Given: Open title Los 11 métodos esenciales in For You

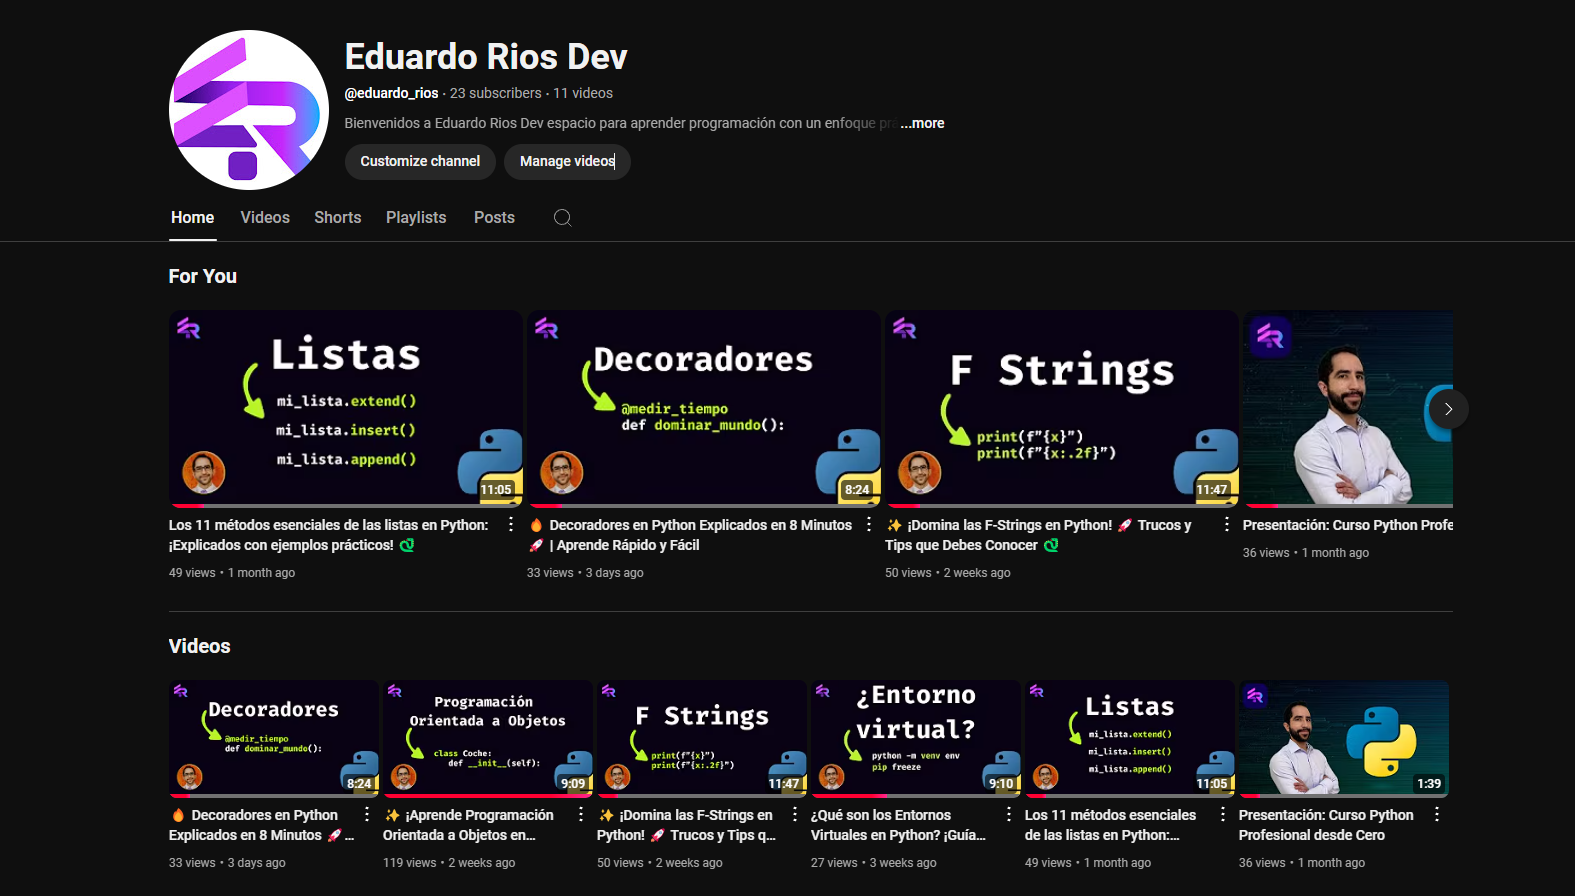Looking at the screenshot, I should click(x=329, y=535).
